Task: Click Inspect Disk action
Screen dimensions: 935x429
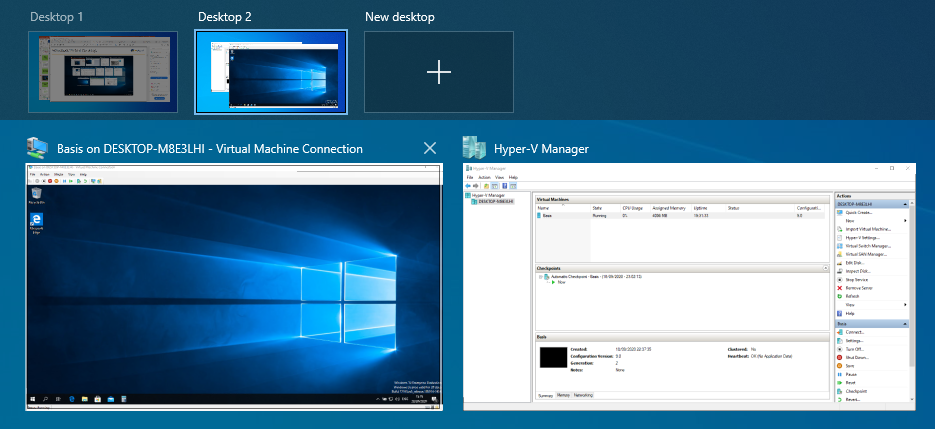Action: coord(856,271)
